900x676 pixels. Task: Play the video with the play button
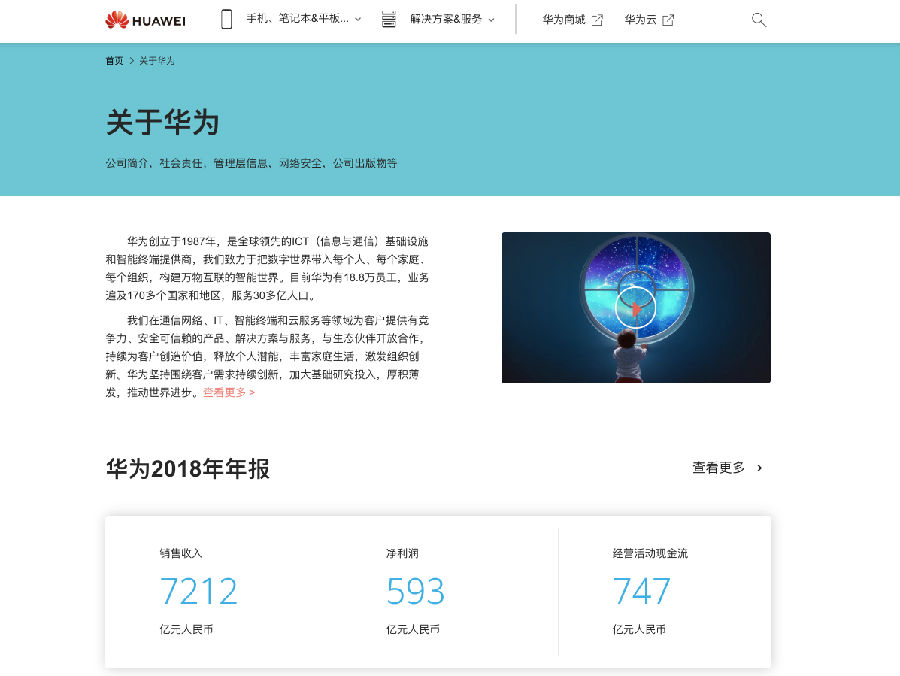tap(635, 308)
